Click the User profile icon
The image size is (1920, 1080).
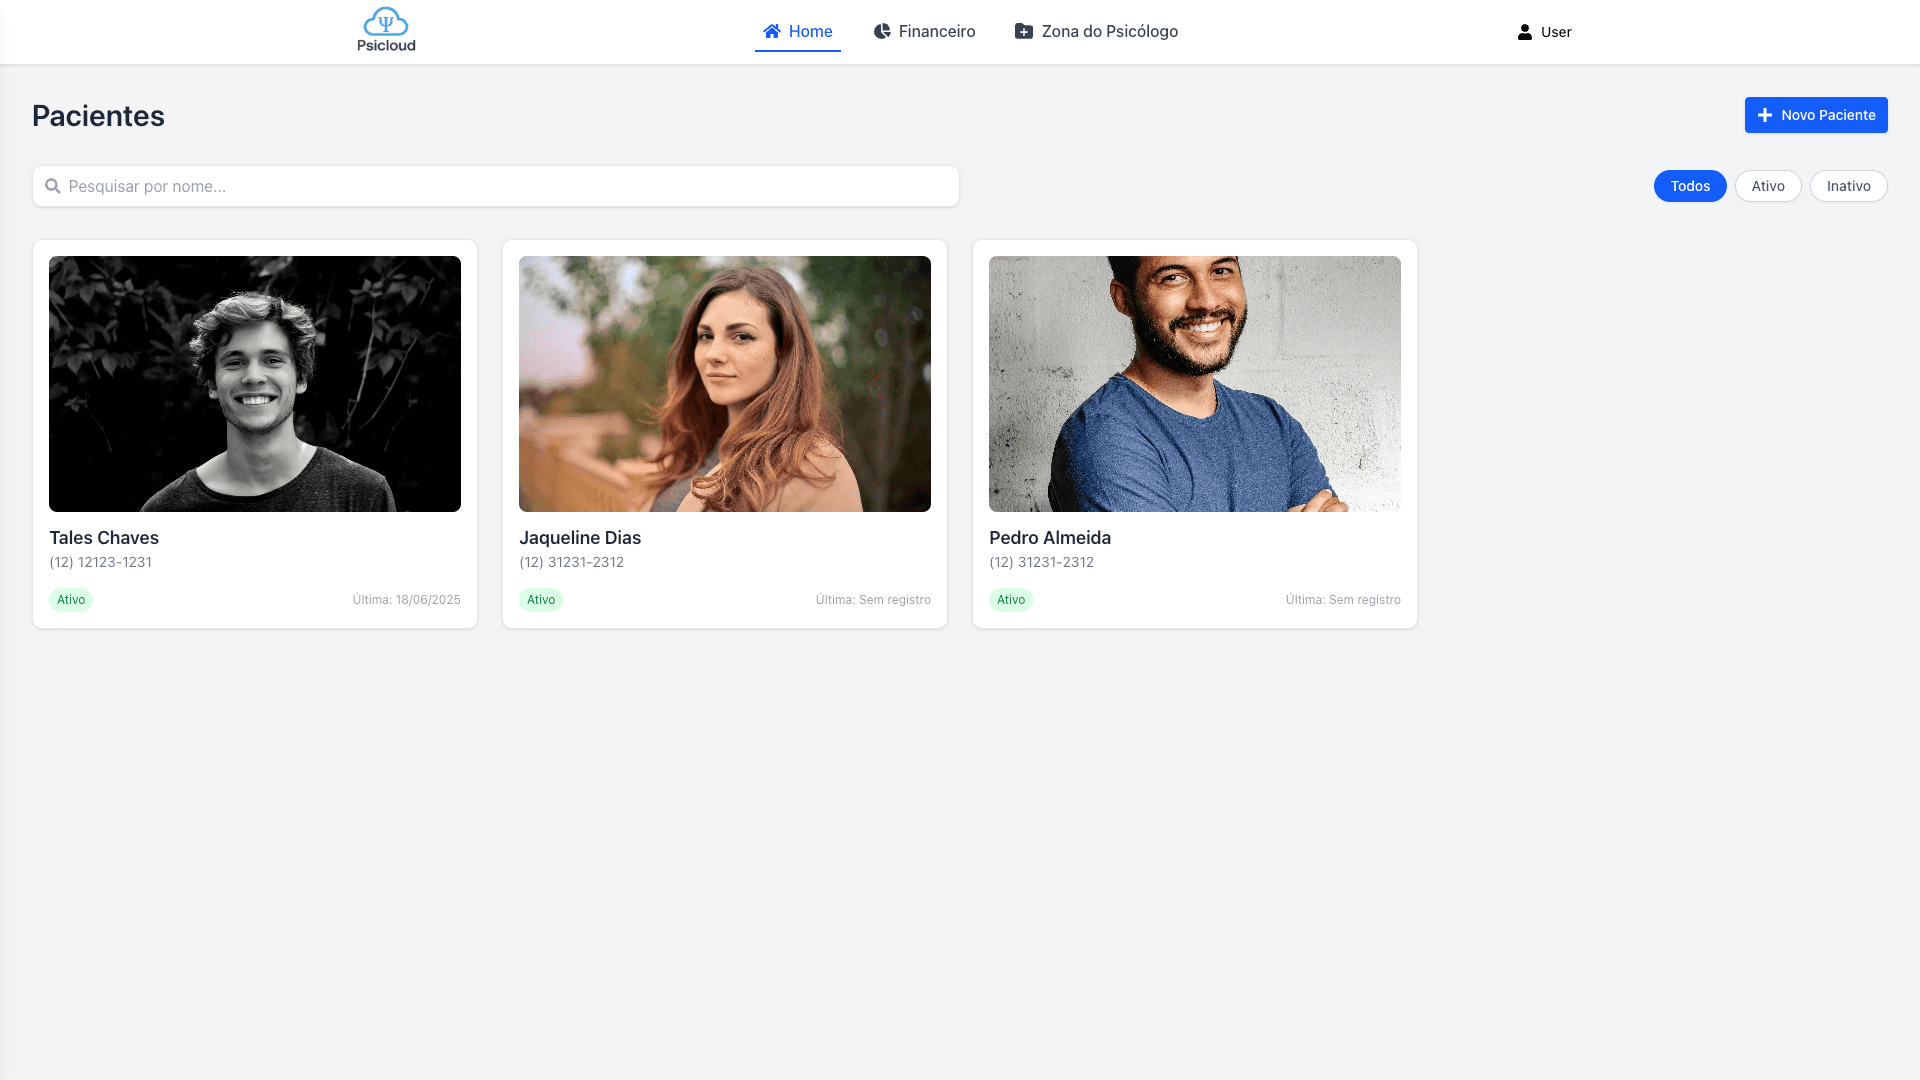tap(1524, 32)
